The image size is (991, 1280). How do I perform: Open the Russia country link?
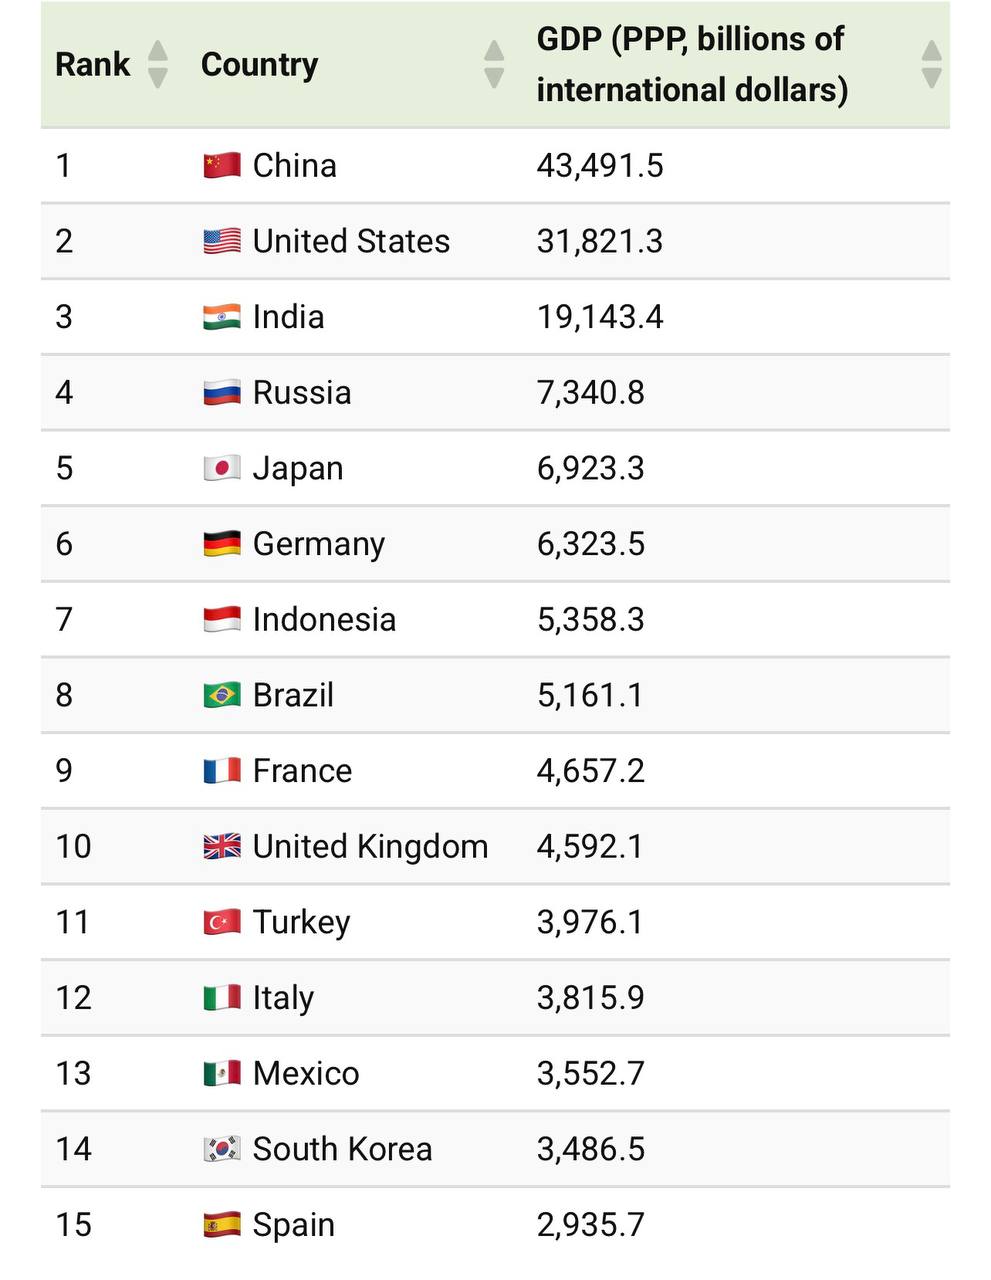302,392
